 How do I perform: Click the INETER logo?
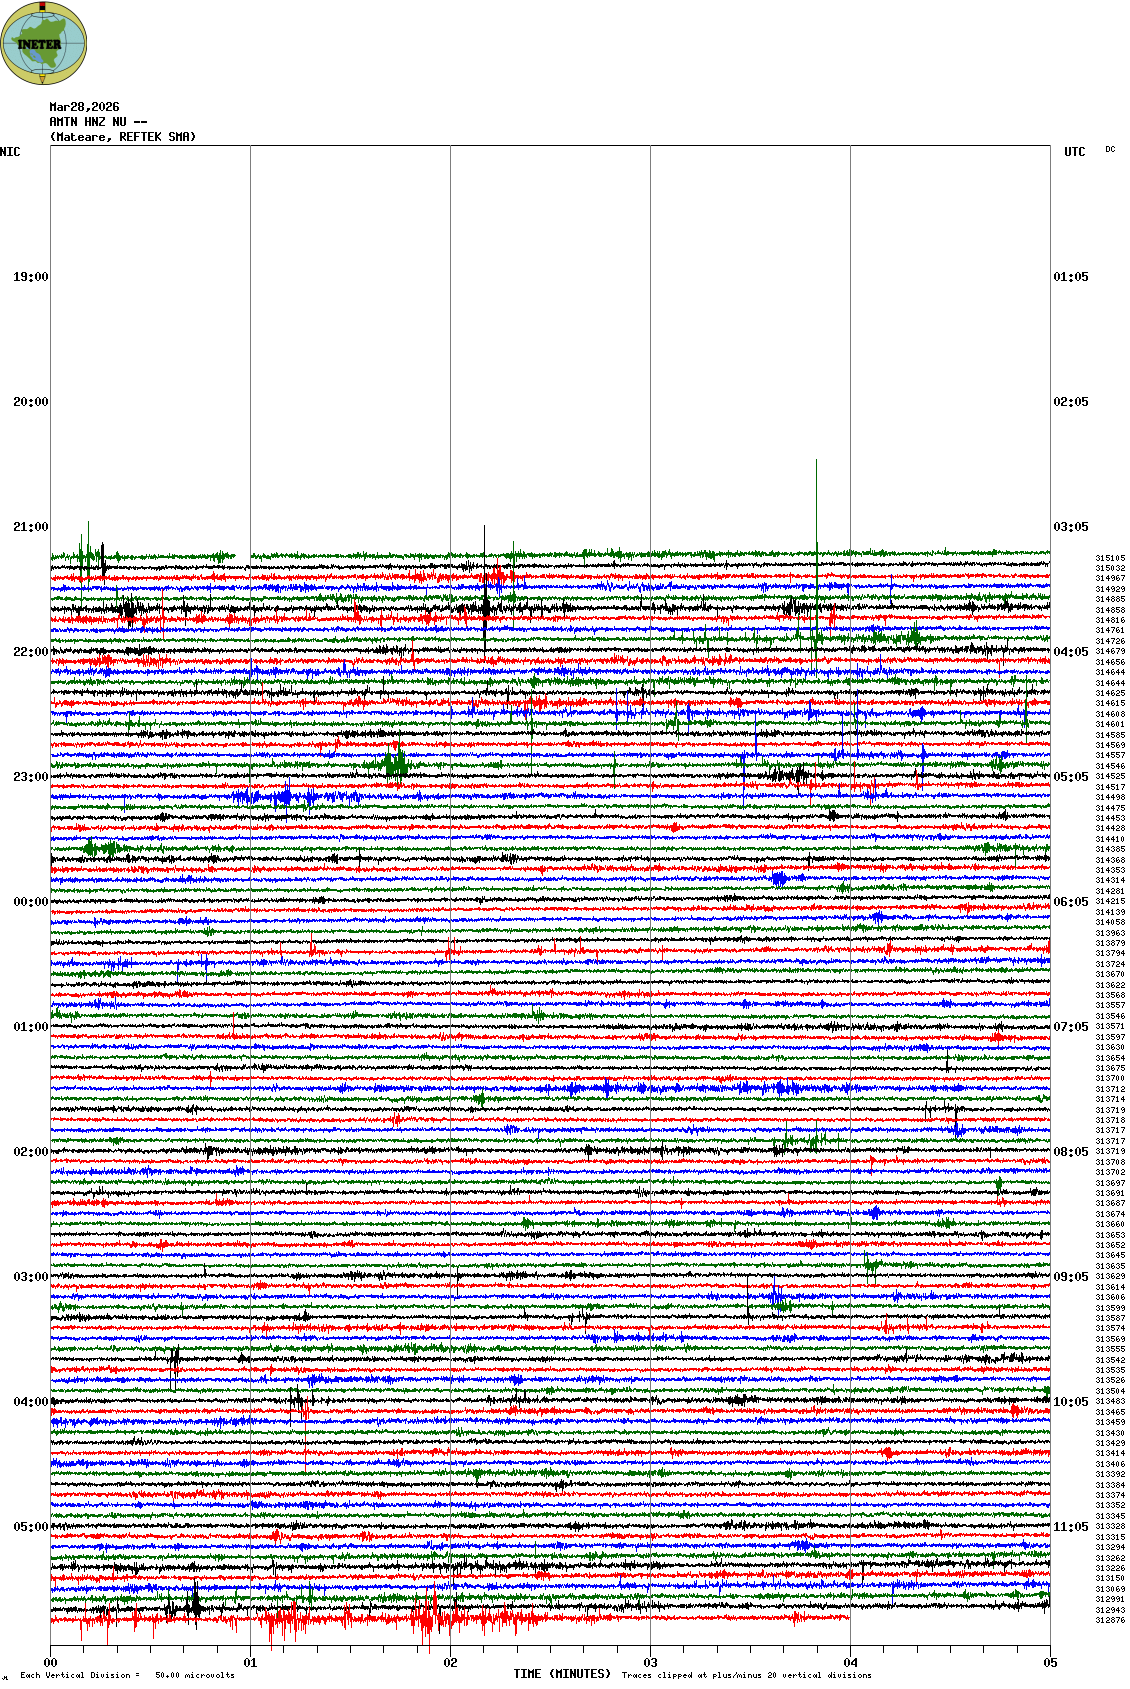point(44,44)
